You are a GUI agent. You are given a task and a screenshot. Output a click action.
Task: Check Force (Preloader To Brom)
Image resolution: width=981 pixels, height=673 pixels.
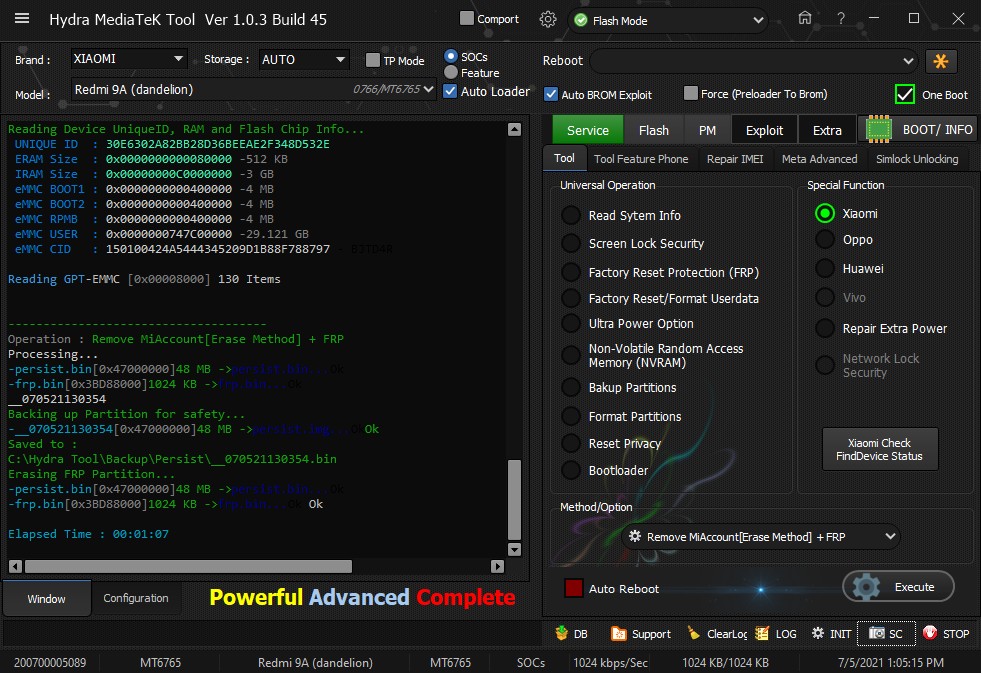tap(691, 93)
